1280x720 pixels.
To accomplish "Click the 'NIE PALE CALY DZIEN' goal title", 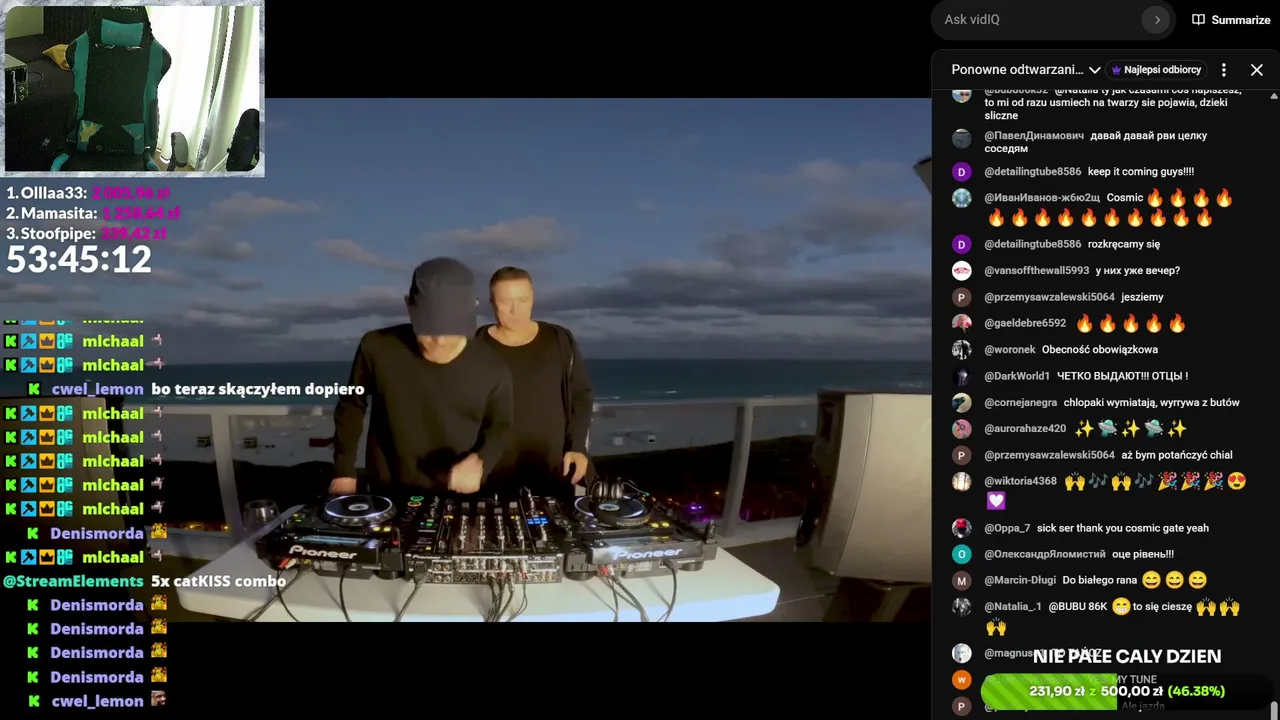I will pos(1127,656).
